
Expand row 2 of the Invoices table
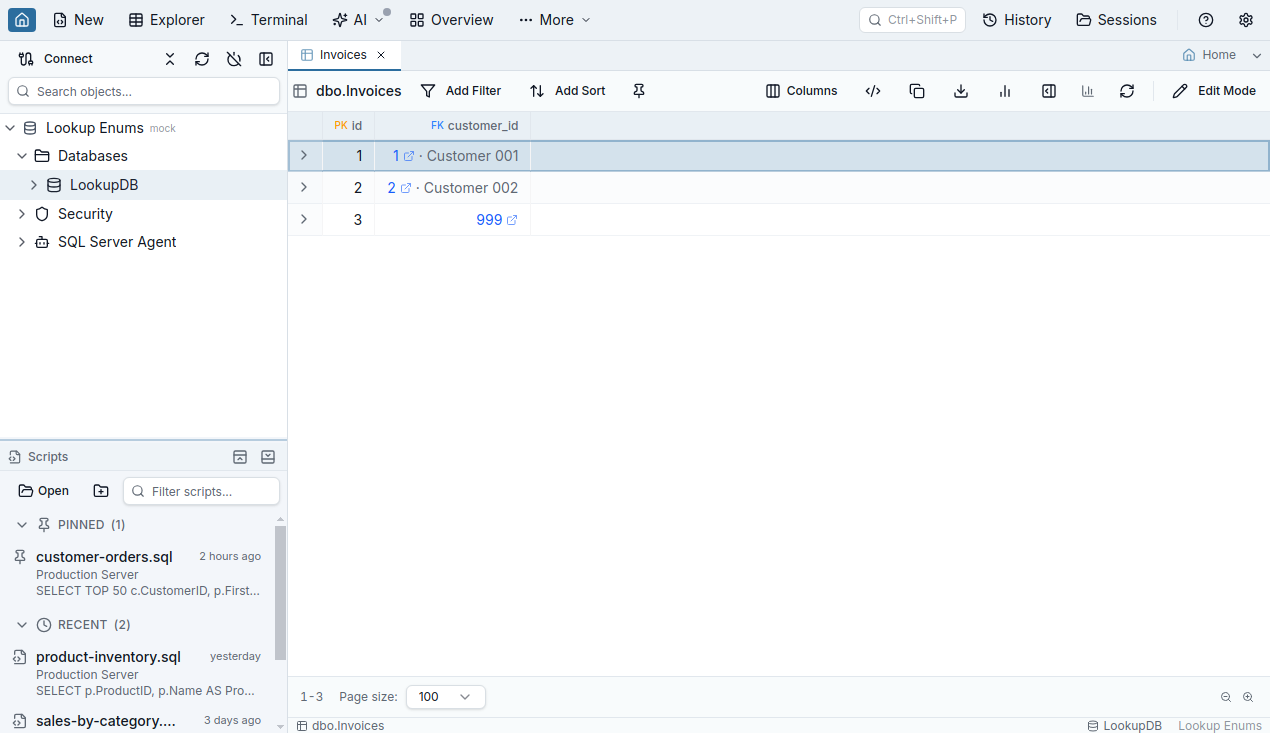[x=304, y=188]
